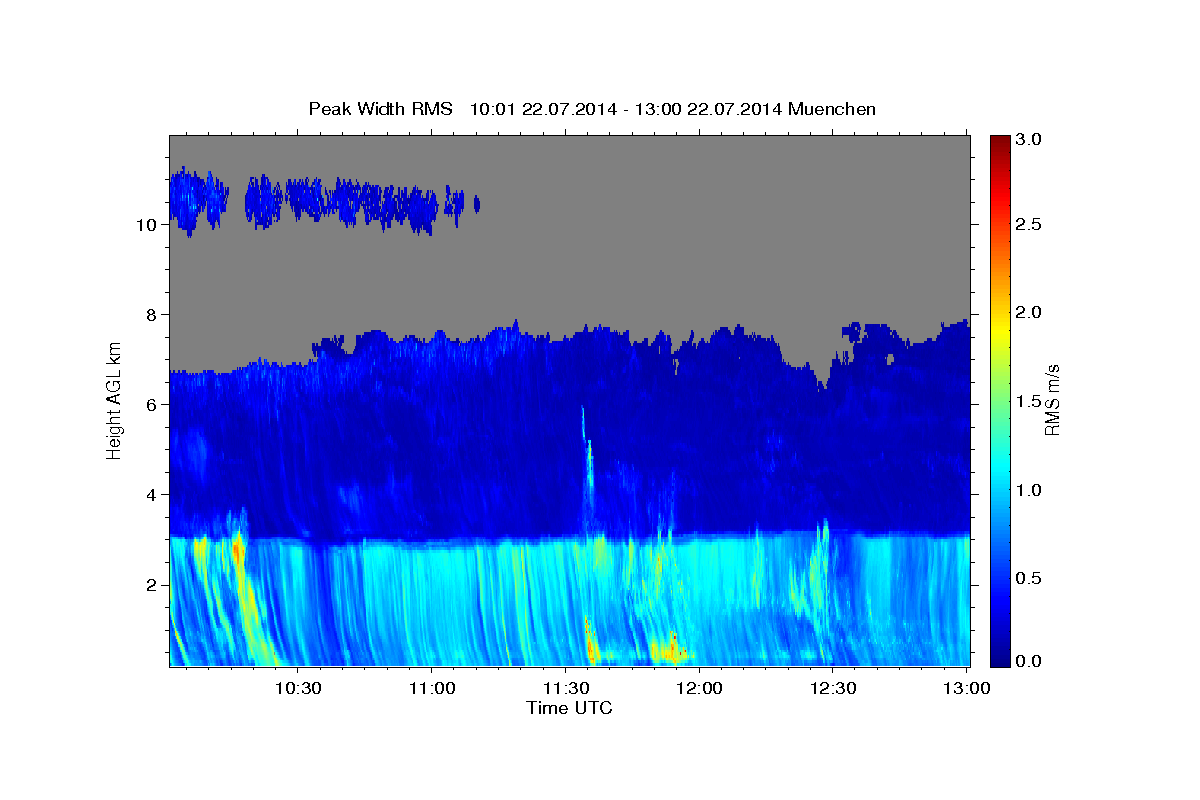
Task: Click the plot title "Peak Width RMS"
Action: point(380,108)
